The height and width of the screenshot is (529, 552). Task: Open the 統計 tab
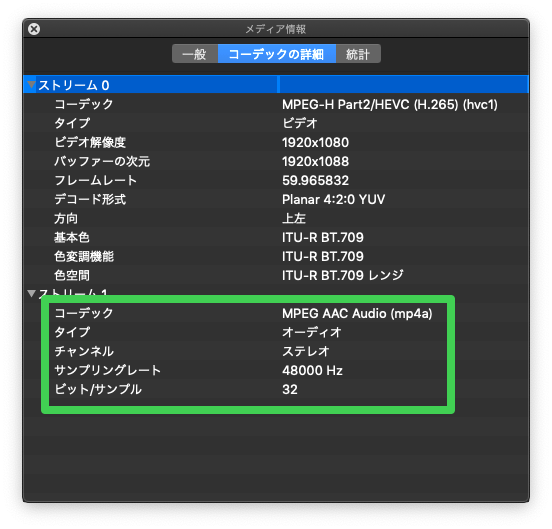[x=358, y=54]
